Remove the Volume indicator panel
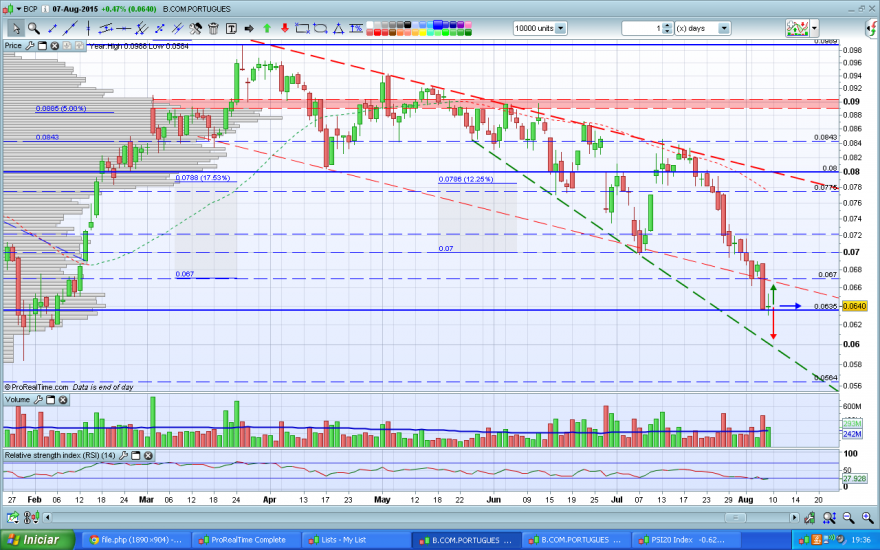This screenshot has width=880, height=550. pyautogui.click(x=63, y=400)
